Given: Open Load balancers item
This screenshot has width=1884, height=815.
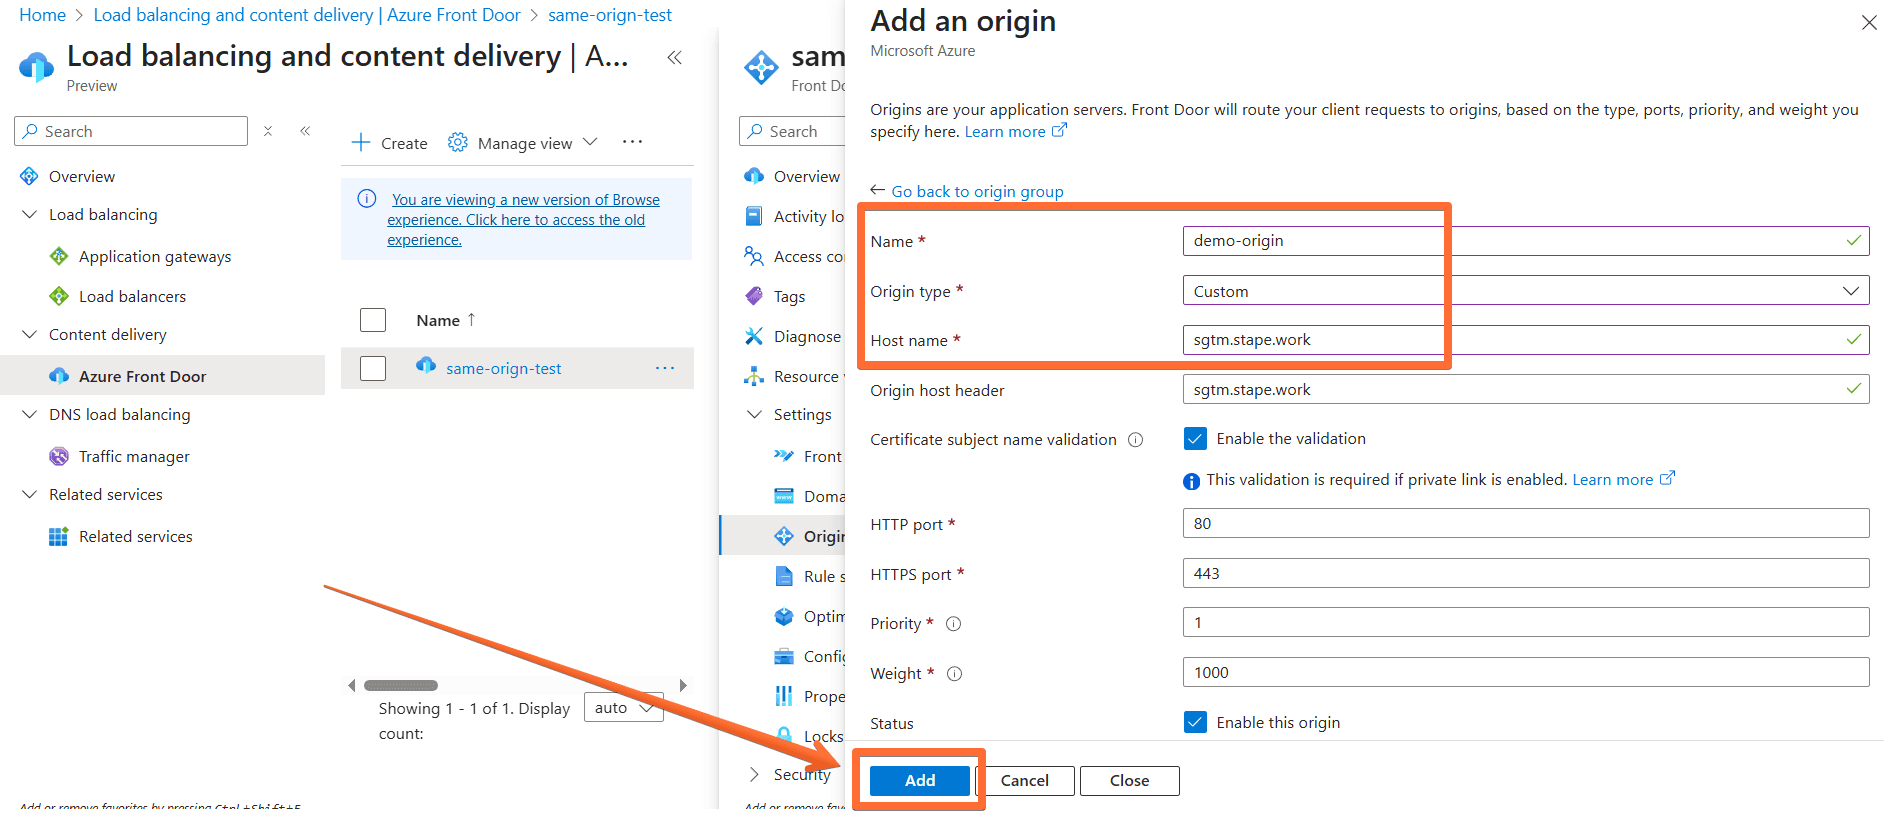Looking at the screenshot, I should point(132,296).
